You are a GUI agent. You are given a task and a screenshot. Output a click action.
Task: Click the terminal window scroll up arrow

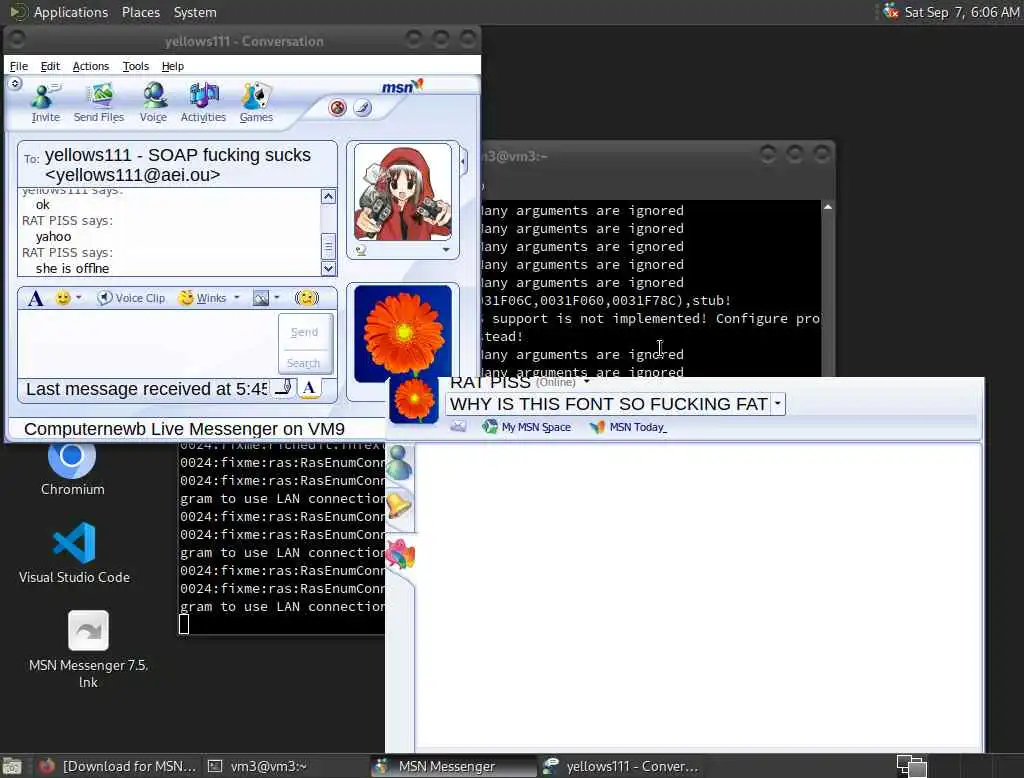click(827, 206)
